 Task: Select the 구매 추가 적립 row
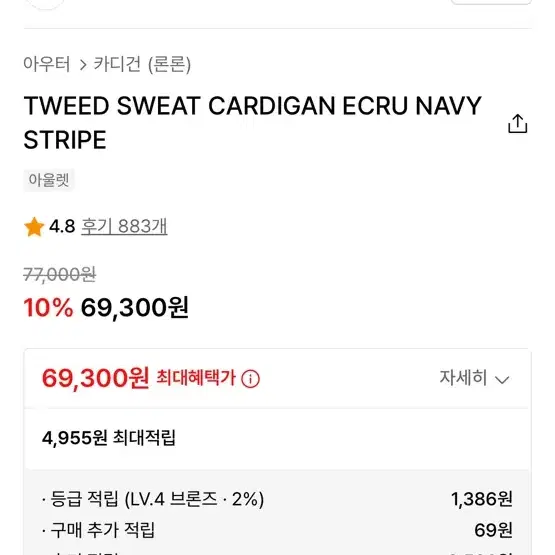[x=277, y=530]
